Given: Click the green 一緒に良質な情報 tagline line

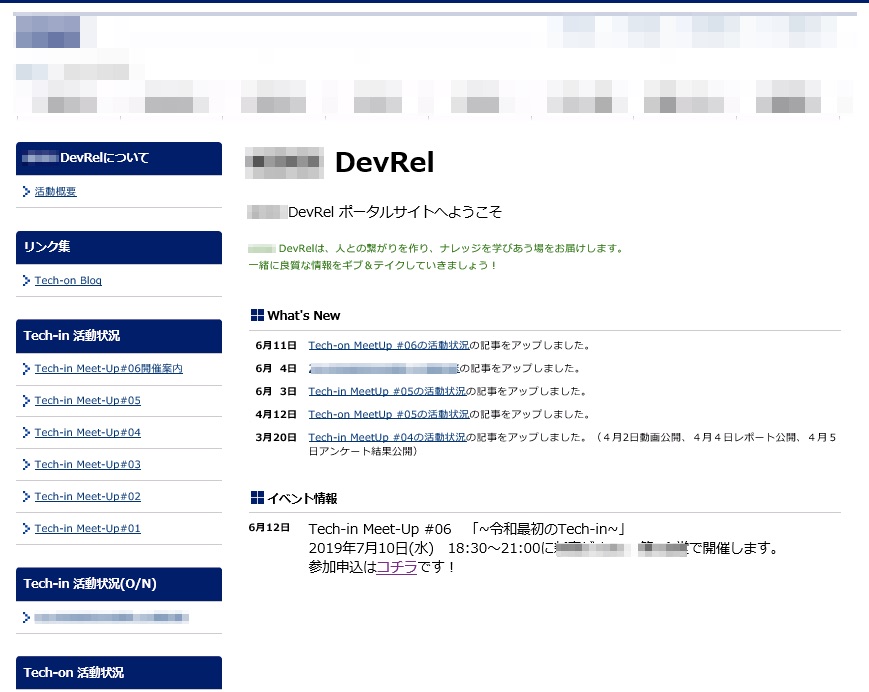Looking at the screenshot, I should 372,265.
